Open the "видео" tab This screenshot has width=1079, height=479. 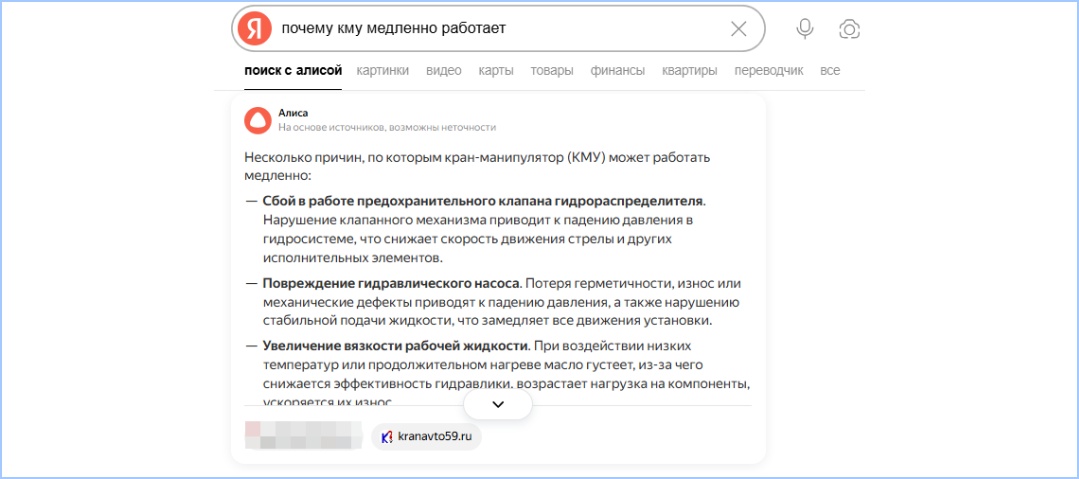[444, 71]
